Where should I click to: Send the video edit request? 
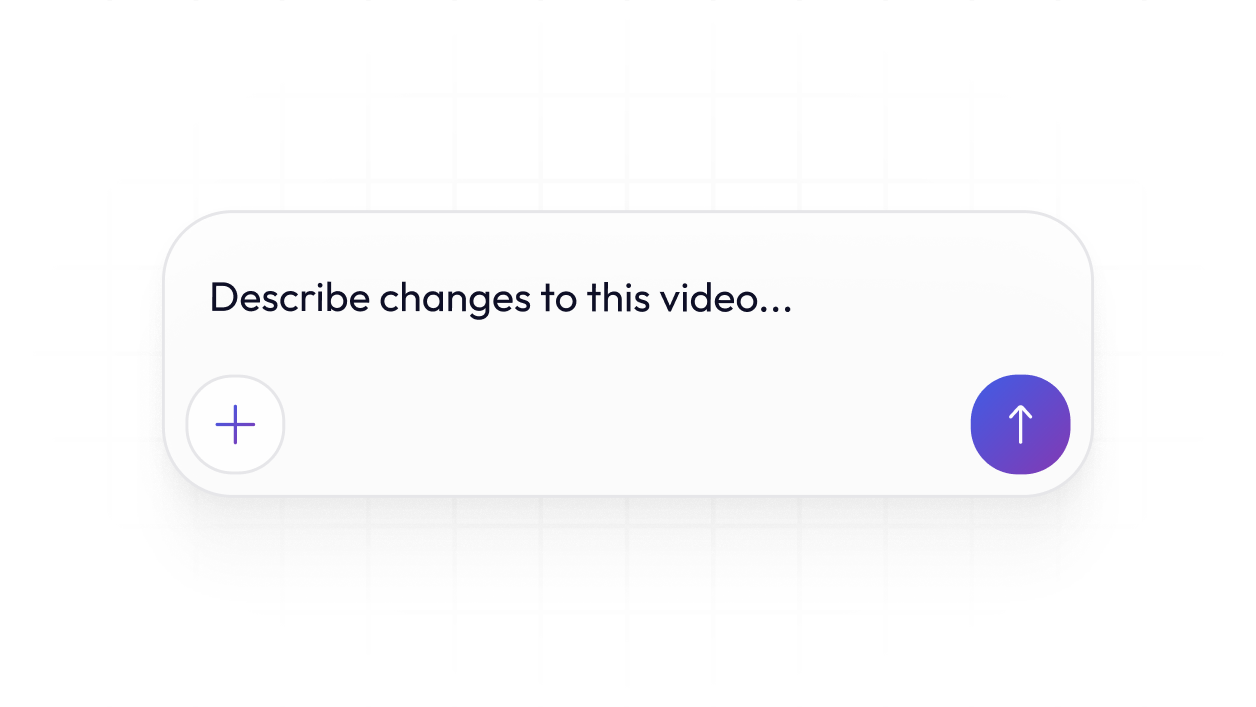coord(1020,425)
